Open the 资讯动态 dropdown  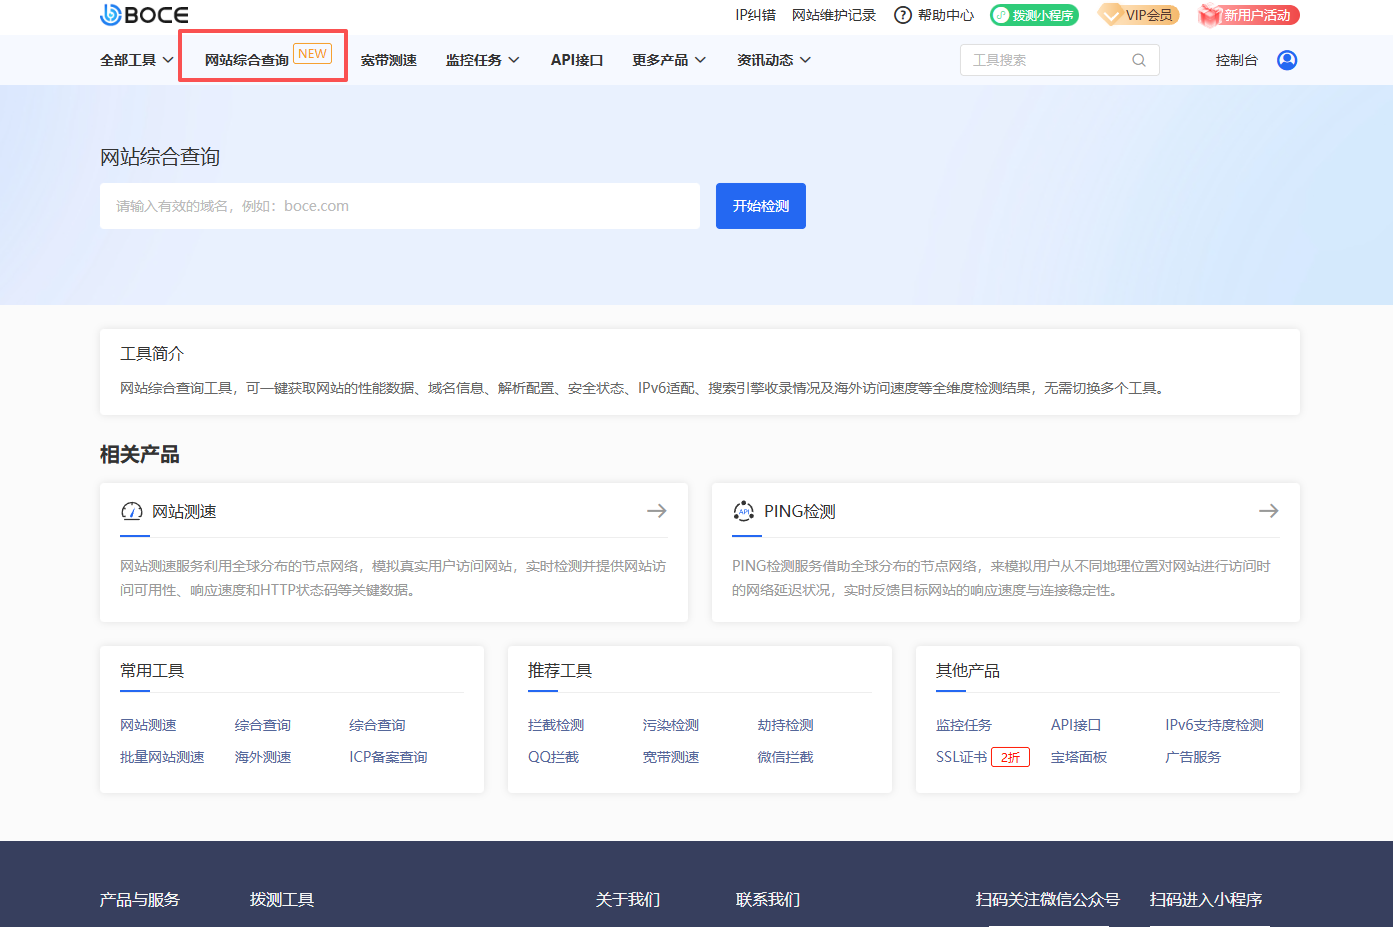(773, 60)
